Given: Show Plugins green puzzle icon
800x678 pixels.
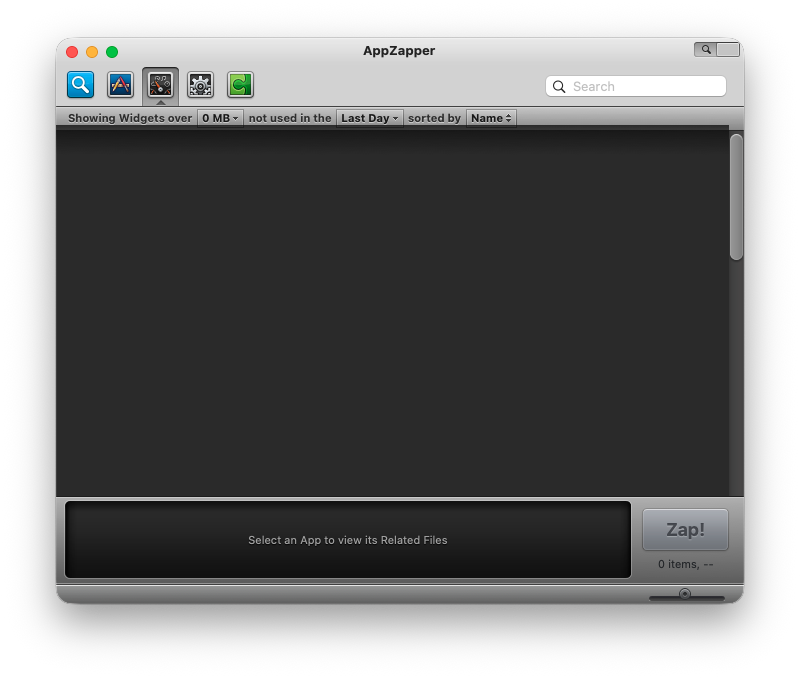Looking at the screenshot, I should pos(240,84).
